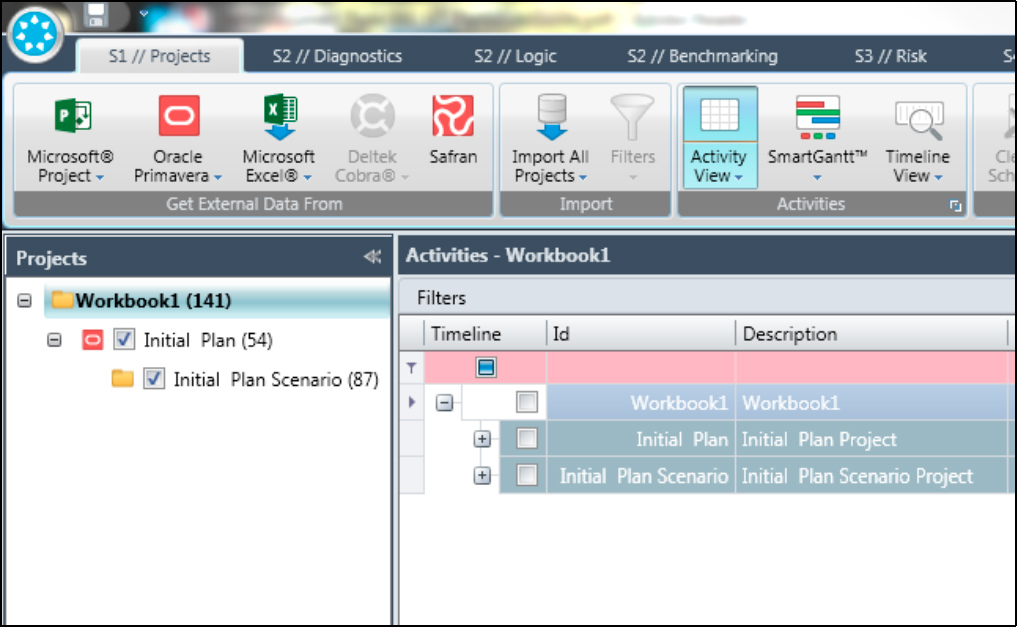The image size is (1017, 627).
Task: Import from Oracle Primavera icon
Action: (179, 116)
